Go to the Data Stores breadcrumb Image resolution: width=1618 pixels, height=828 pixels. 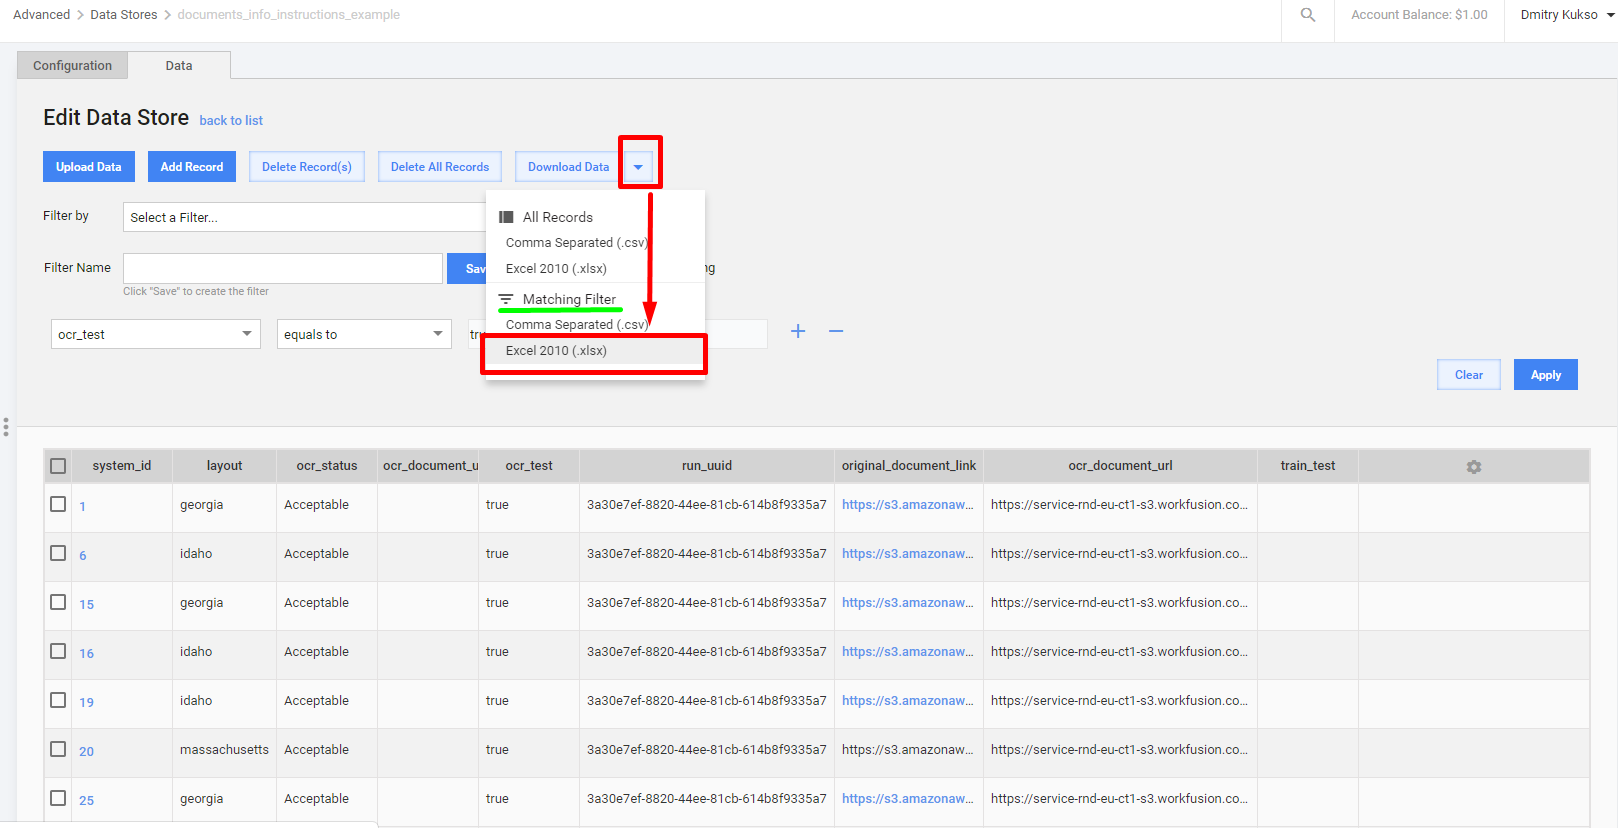[x=123, y=15]
